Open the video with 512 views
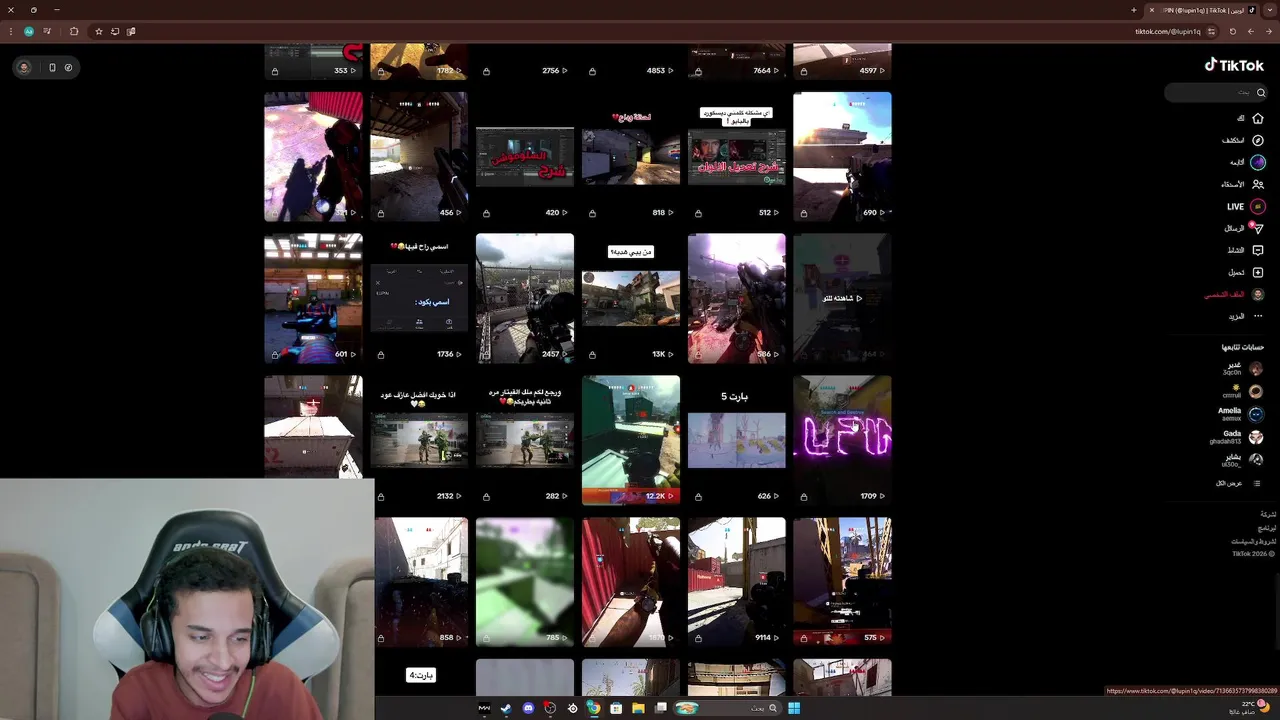 tap(737, 156)
